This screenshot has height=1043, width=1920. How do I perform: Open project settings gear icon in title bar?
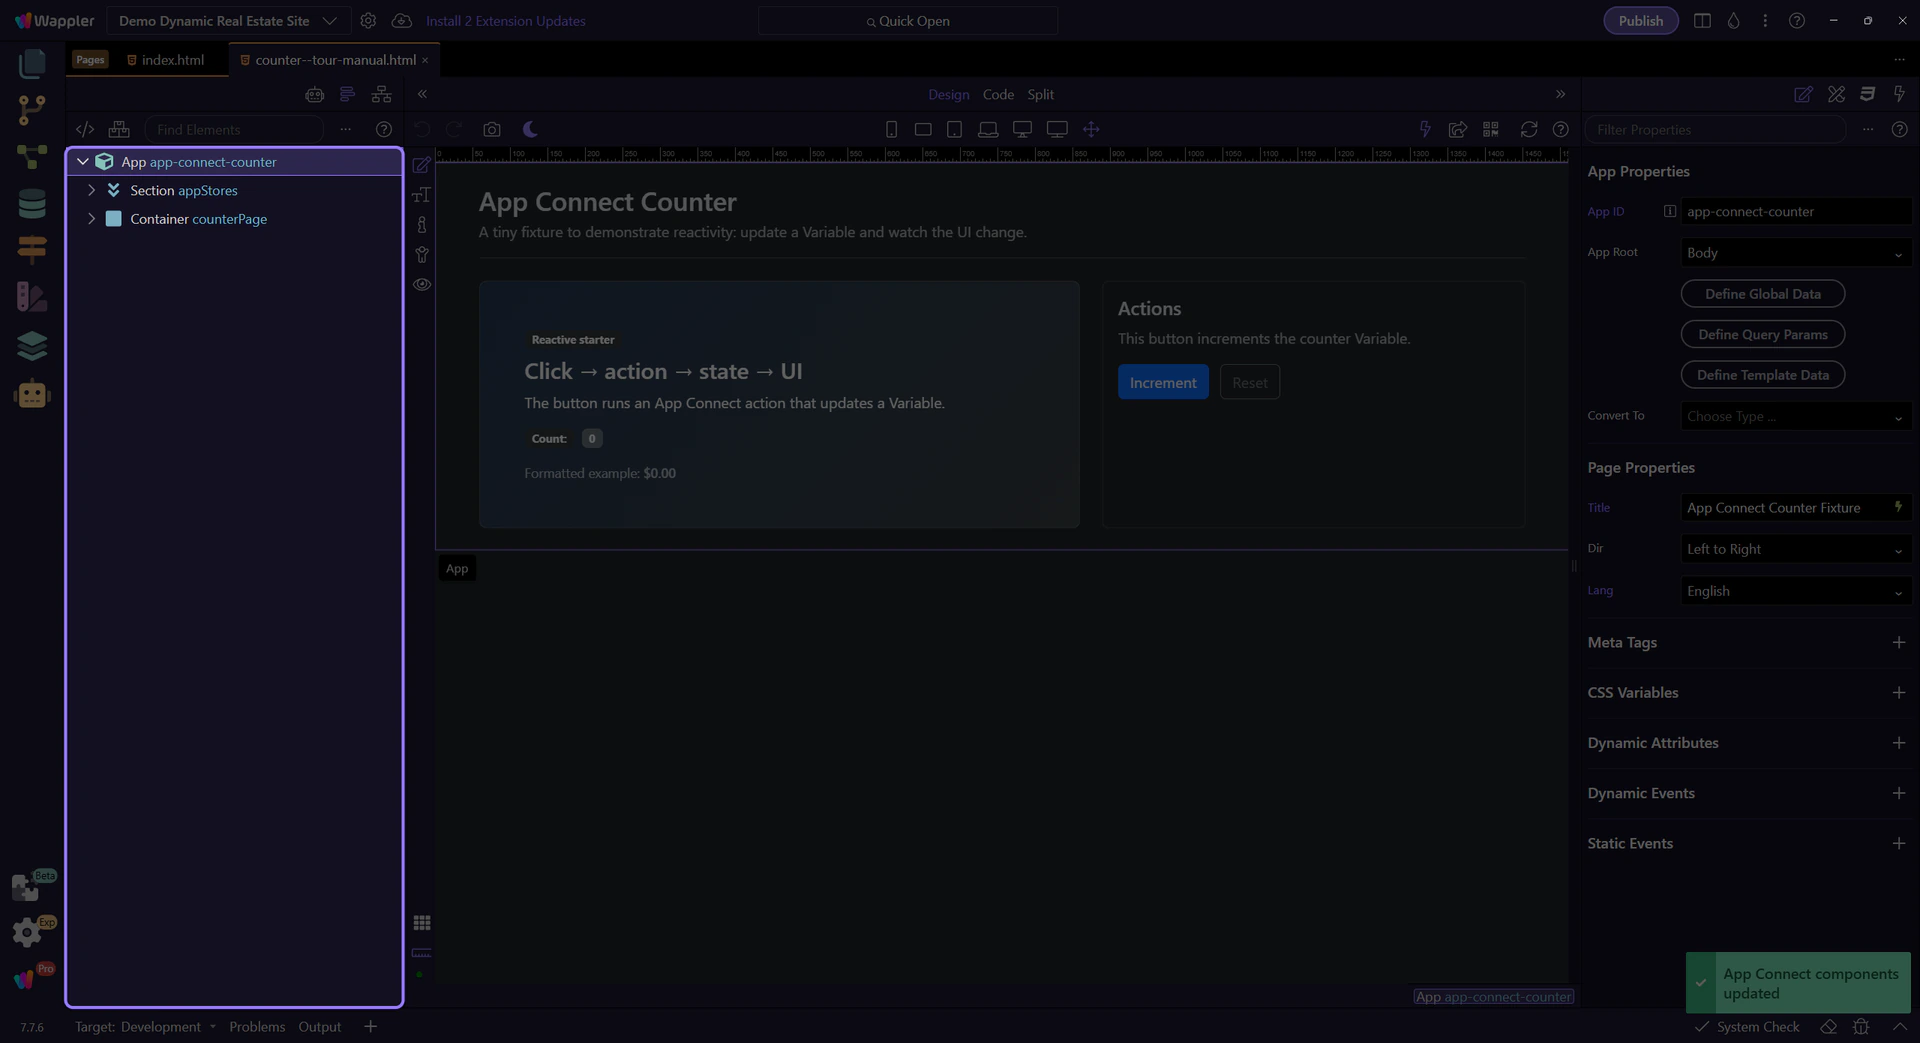(368, 21)
